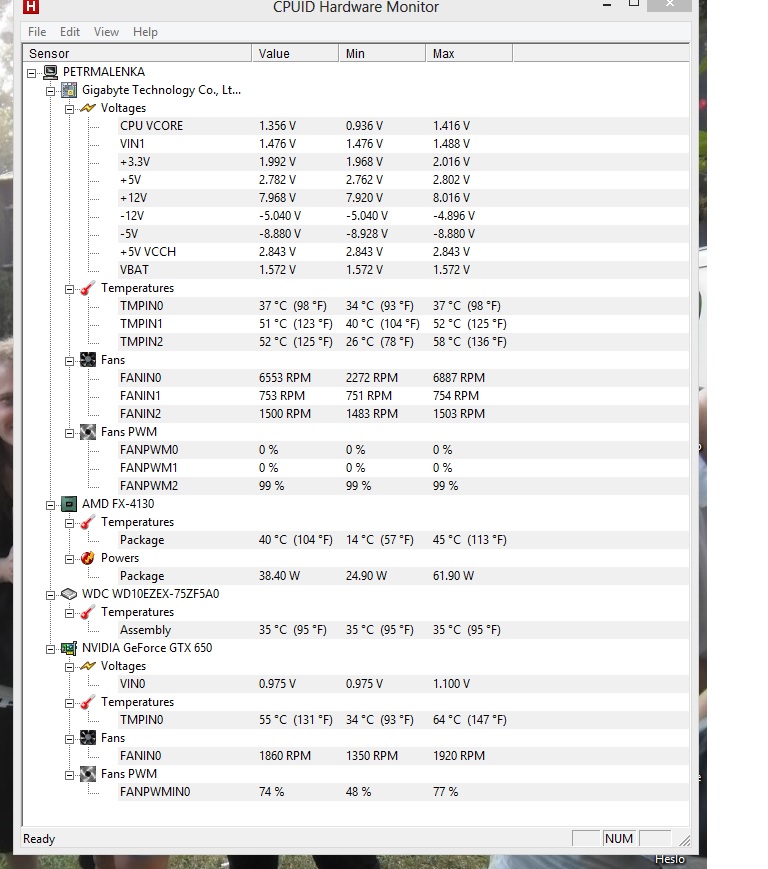This screenshot has width=768, height=869.
Task: Click the Value column header
Action: click(x=295, y=54)
